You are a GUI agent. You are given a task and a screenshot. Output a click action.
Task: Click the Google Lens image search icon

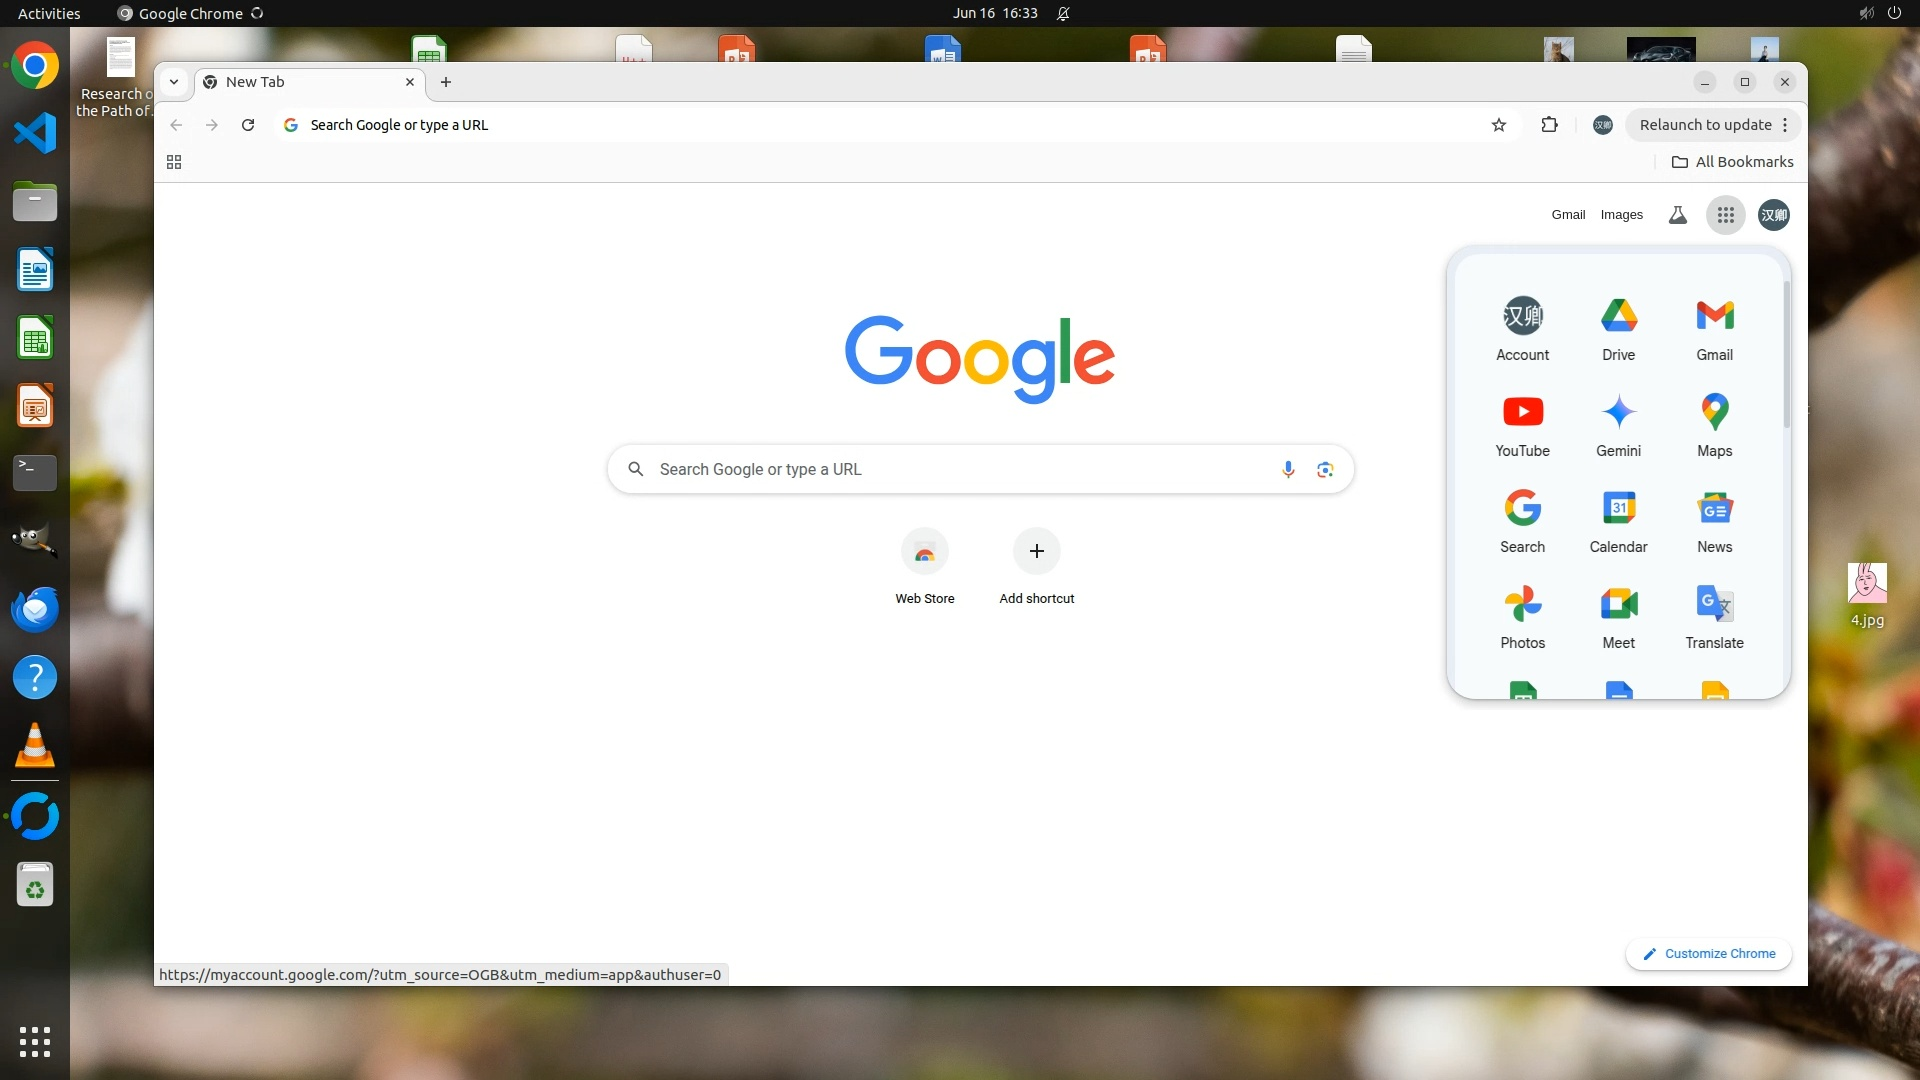(1325, 469)
